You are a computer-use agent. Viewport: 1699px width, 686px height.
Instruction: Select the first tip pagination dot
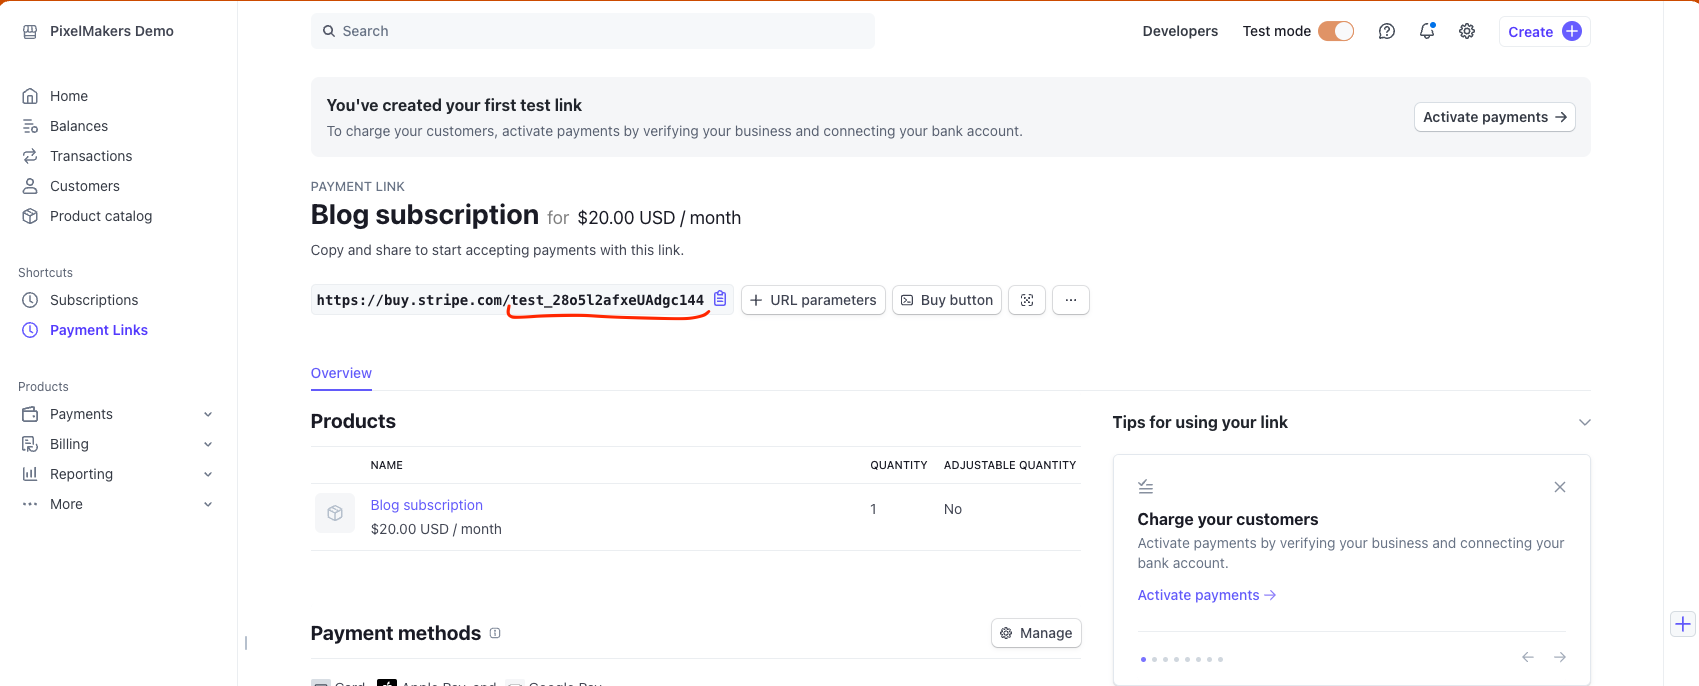point(1143,659)
